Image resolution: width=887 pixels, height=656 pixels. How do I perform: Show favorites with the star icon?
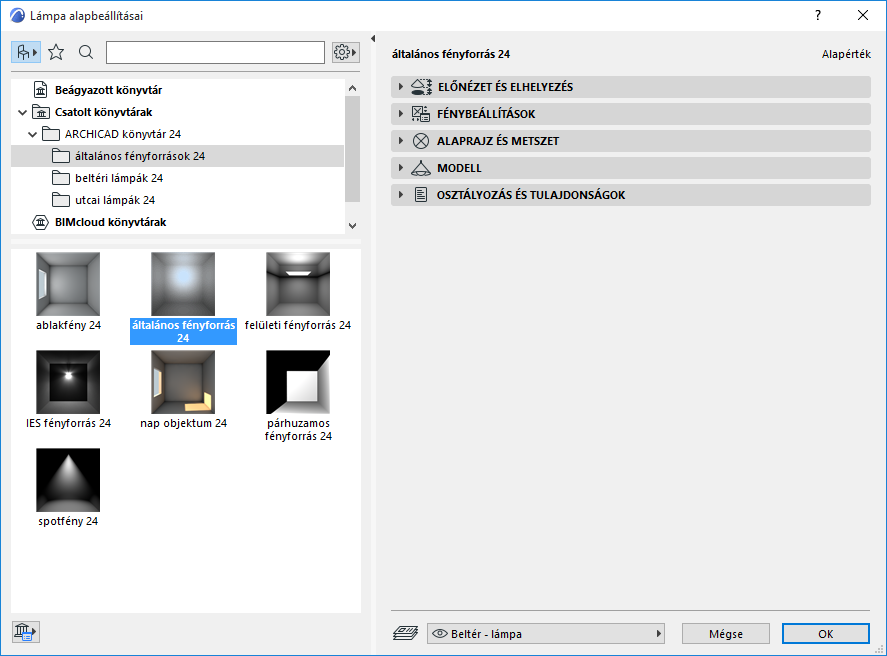point(56,53)
